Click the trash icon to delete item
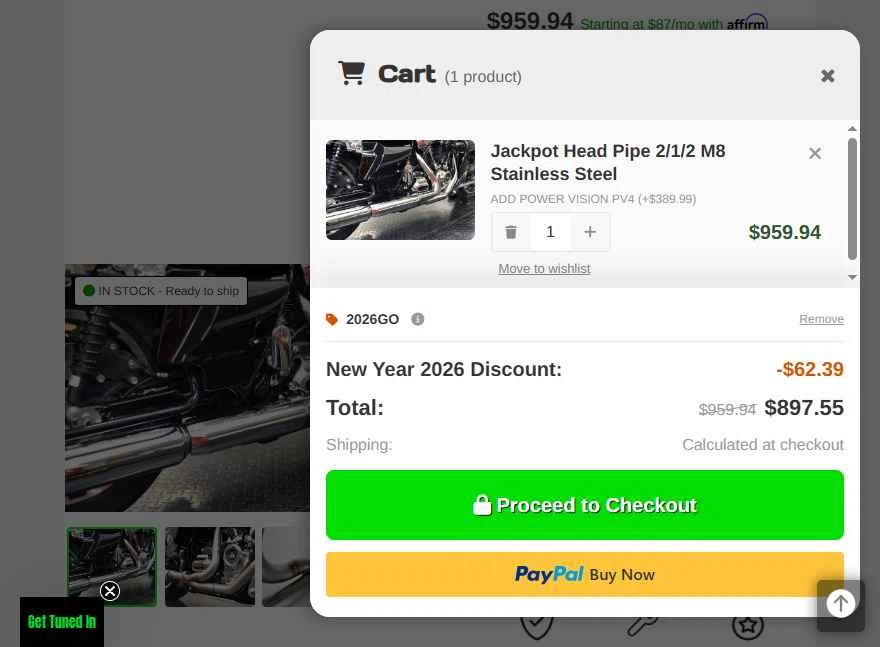 pyautogui.click(x=511, y=232)
